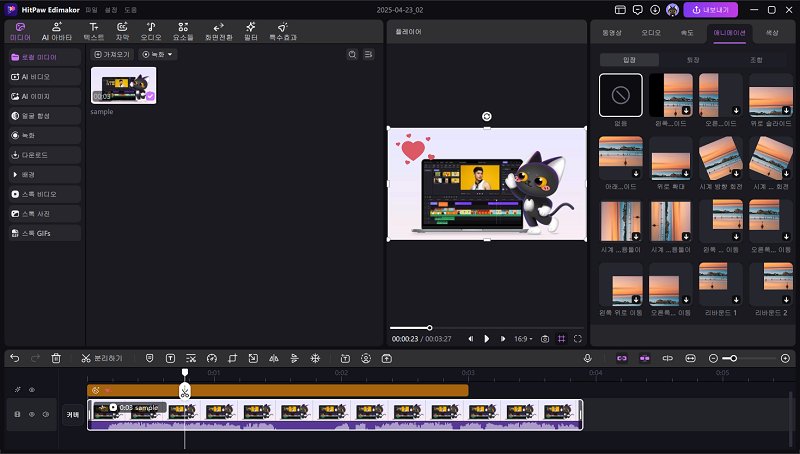Open the 화면전환 transitions panel

[x=219, y=32]
